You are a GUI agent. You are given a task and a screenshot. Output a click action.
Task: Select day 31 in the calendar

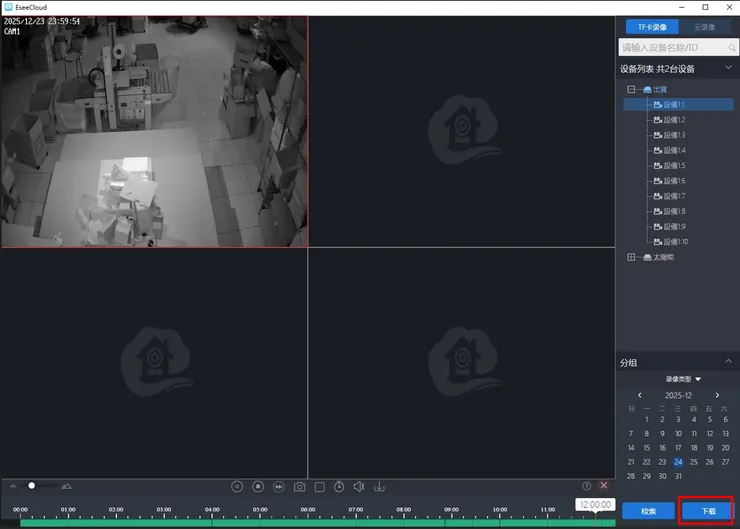(678, 476)
